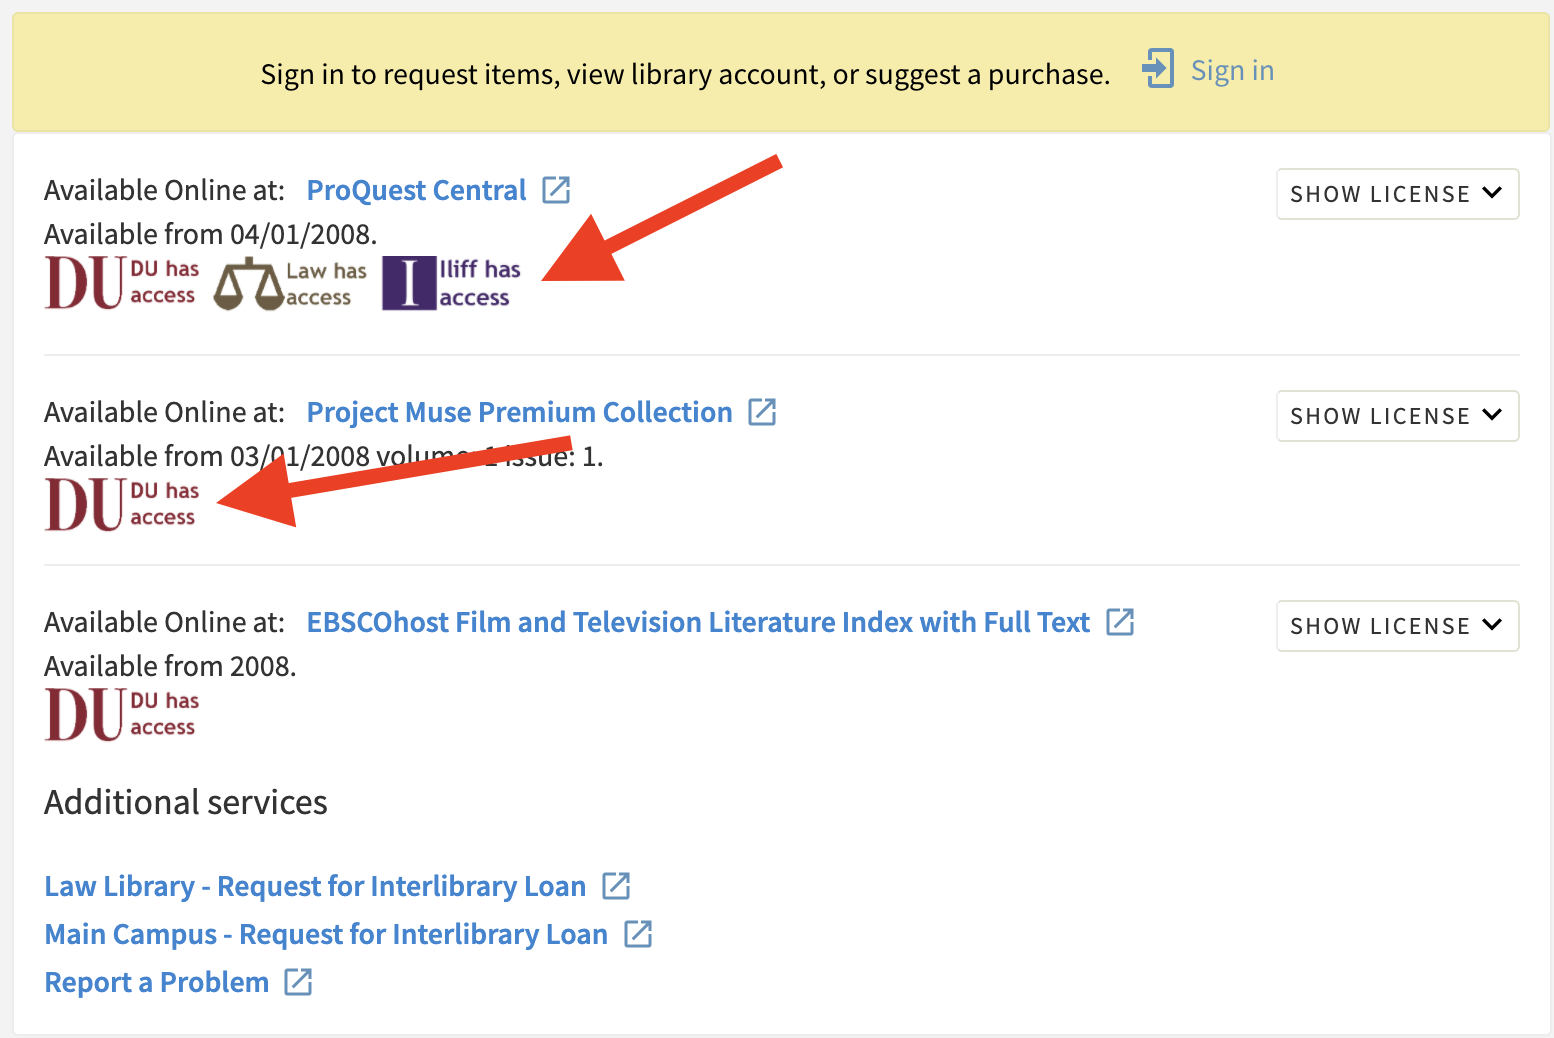Select the Report a Problem link
Screen dimensions: 1554x1038
[157, 982]
